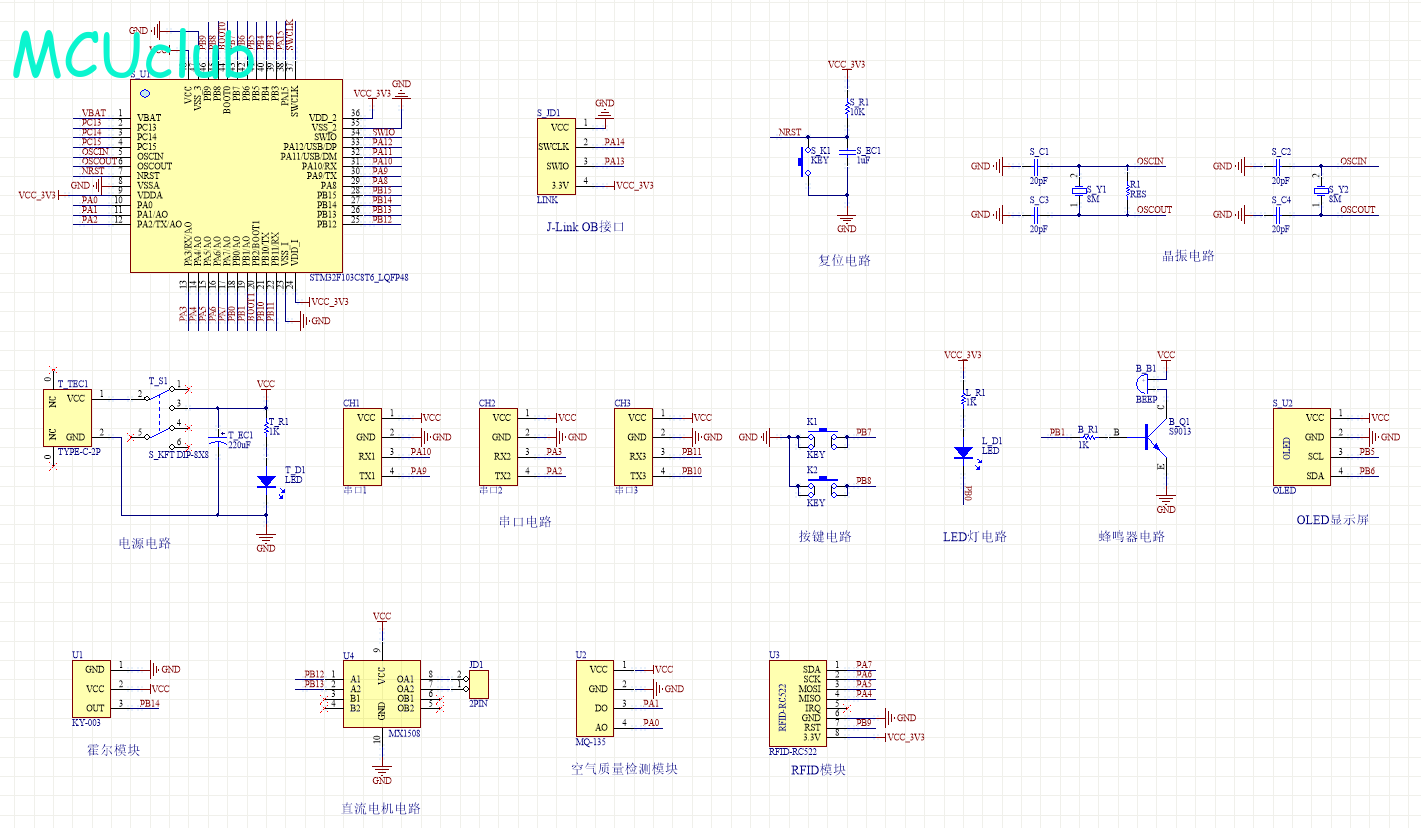
Task: Click the MCUclub watermark logo
Action: click(134, 55)
